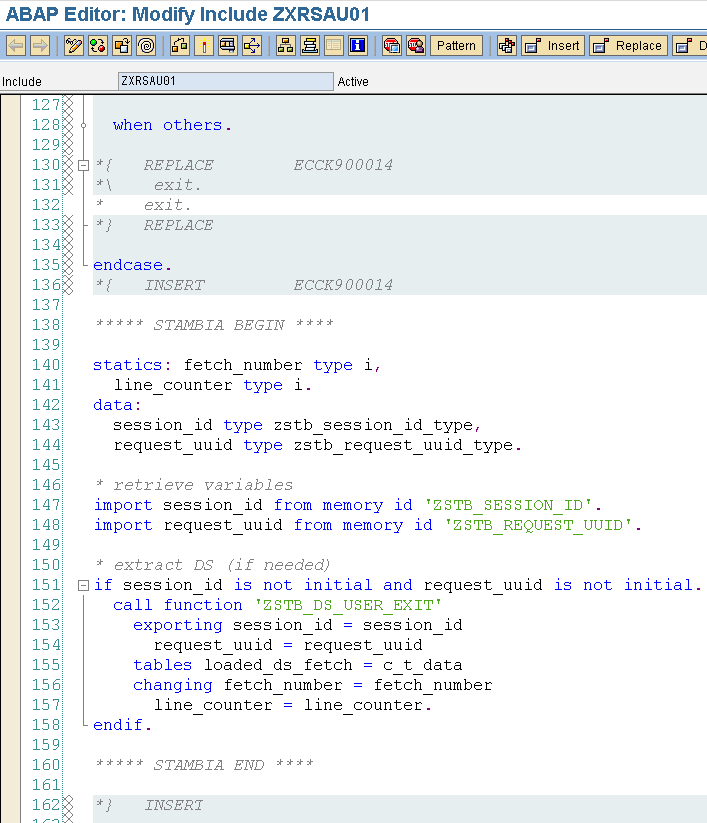Screen dimensions: 707x823
Task: Click the Replace modification button
Action: 628,46
